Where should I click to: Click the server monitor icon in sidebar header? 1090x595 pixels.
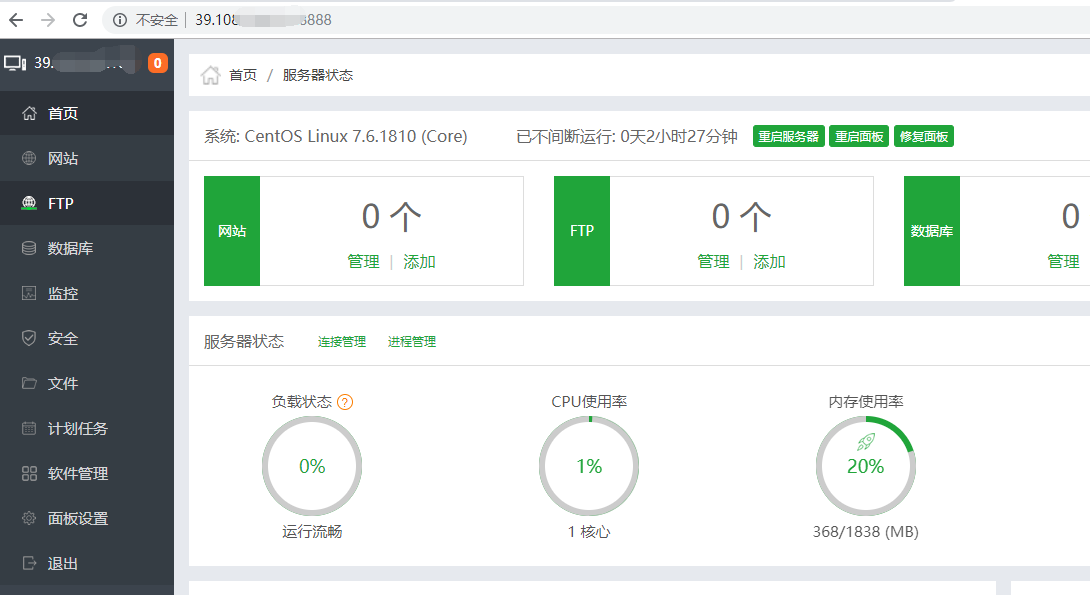pos(15,63)
